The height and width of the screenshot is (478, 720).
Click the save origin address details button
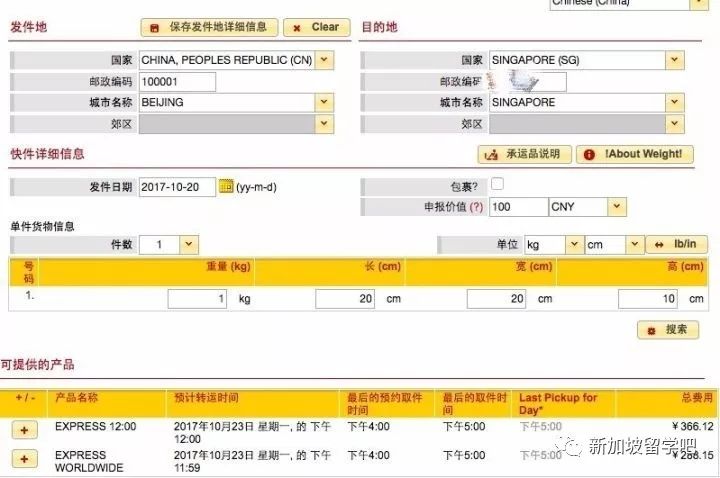208,28
